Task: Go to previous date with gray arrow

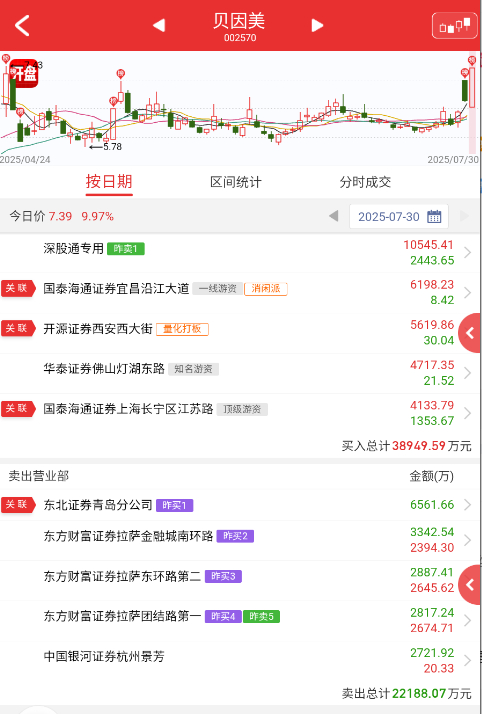Action: (x=334, y=216)
